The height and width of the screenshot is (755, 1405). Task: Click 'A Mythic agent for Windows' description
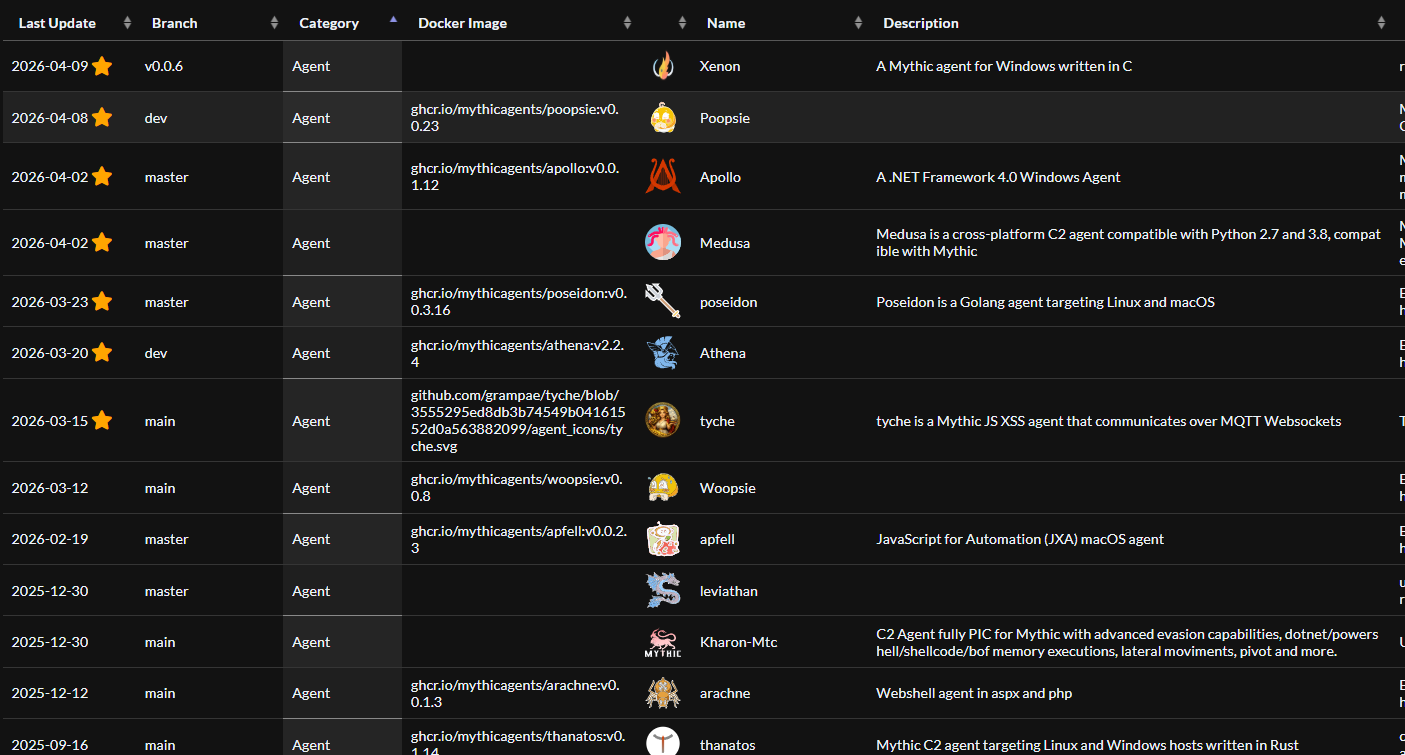[1004, 66]
